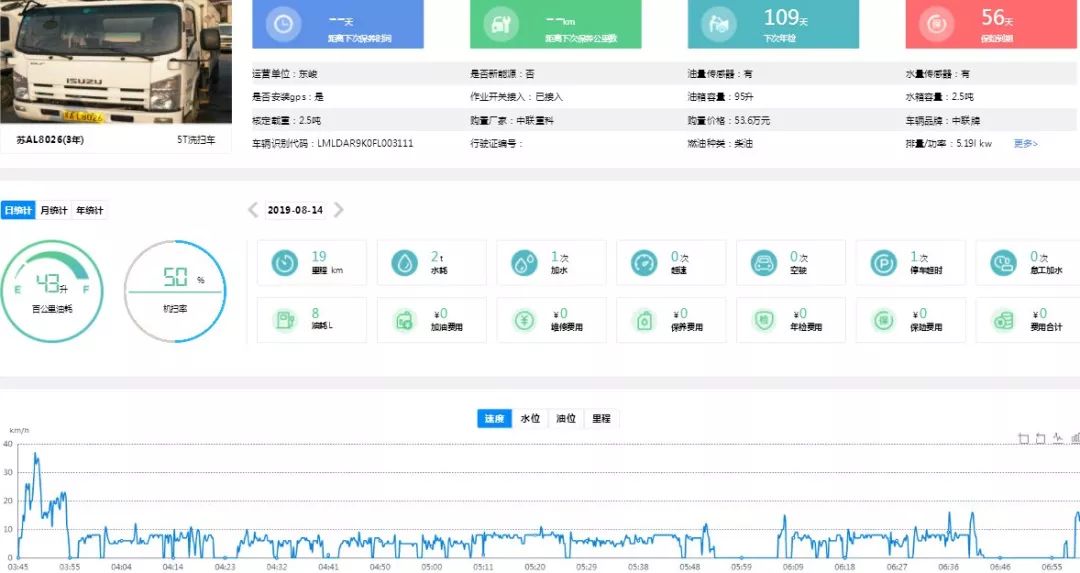Click the 5T洗扫车 vehicle type label
Image resolution: width=1080 pixels, height=573 pixels.
pyautogui.click(x=196, y=140)
